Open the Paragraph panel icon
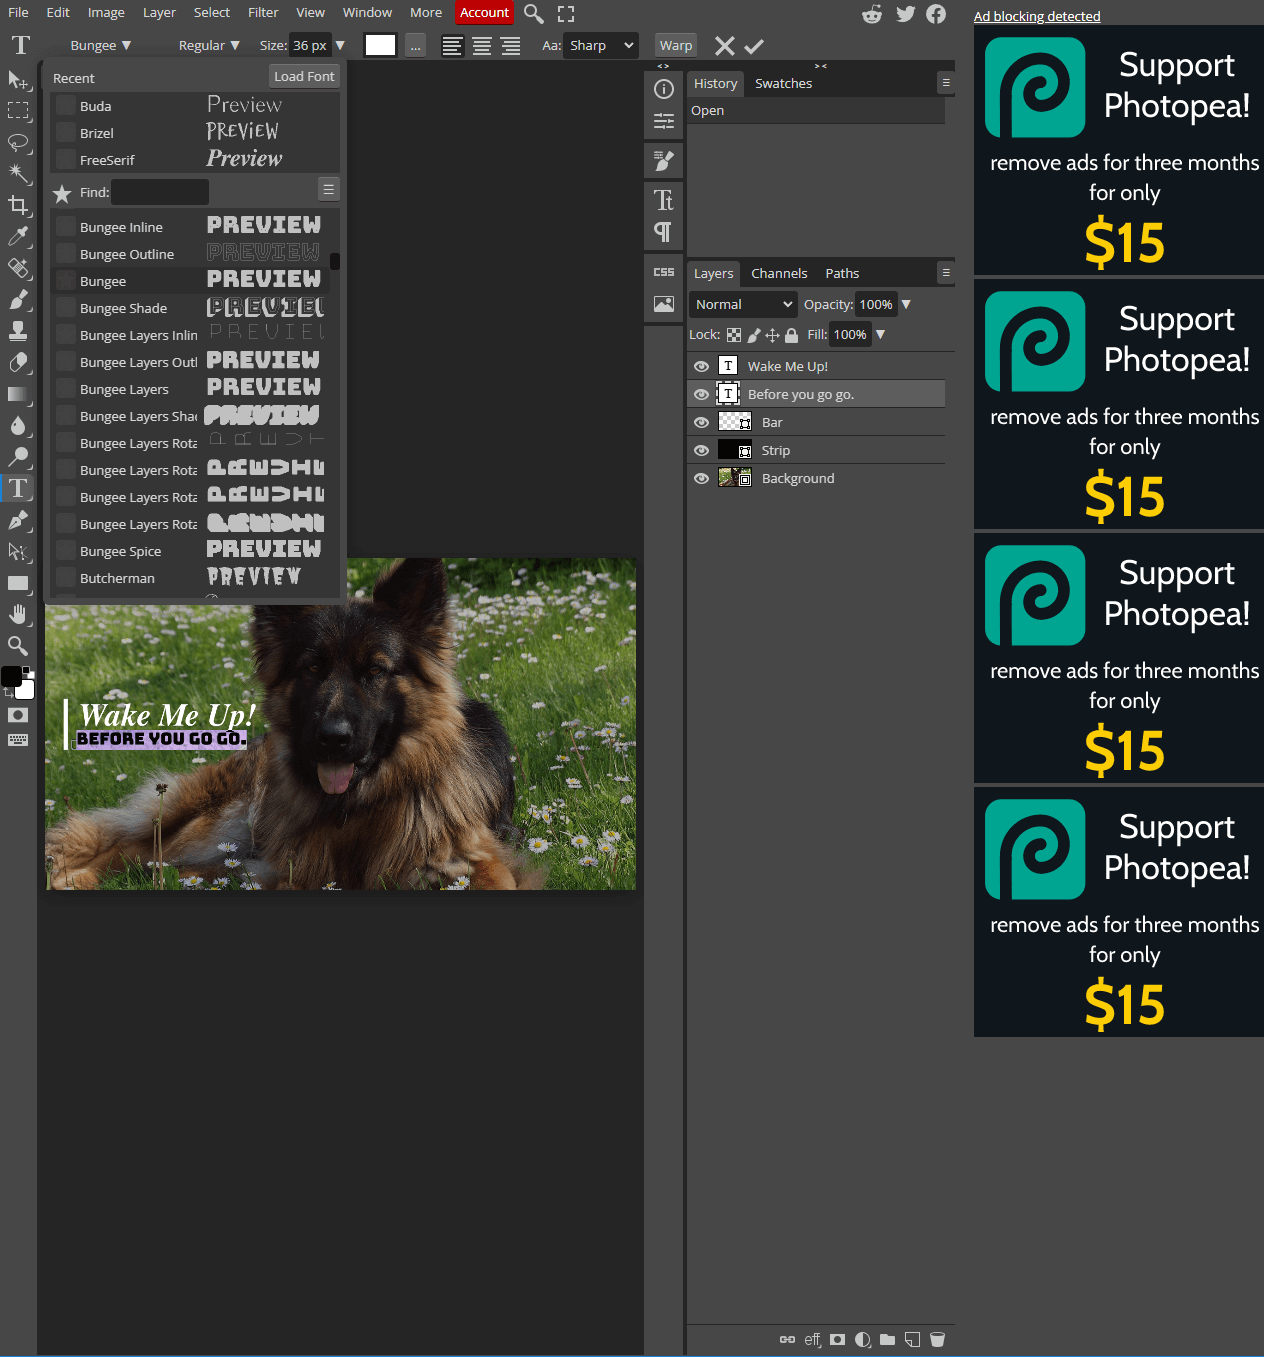Screen dimensions: 1264x1357 (x=664, y=232)
